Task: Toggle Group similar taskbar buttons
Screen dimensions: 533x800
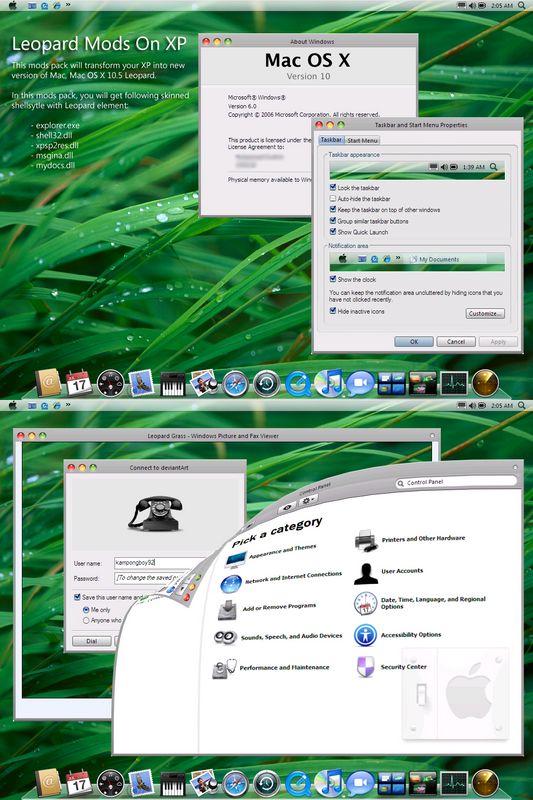Action: [x=333, y=220]
